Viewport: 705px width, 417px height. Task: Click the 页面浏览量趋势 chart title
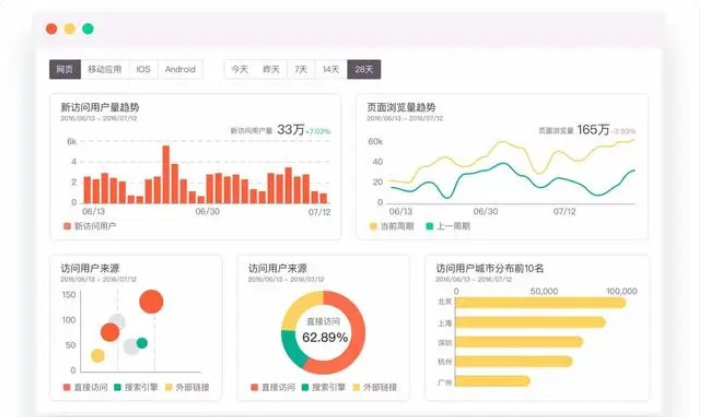click(x=401, y=107)
